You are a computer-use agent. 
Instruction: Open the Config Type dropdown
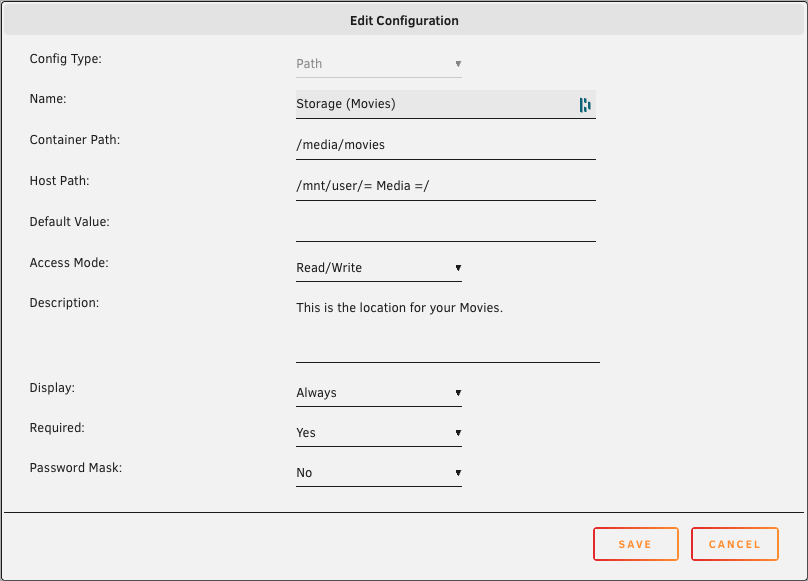379,64
